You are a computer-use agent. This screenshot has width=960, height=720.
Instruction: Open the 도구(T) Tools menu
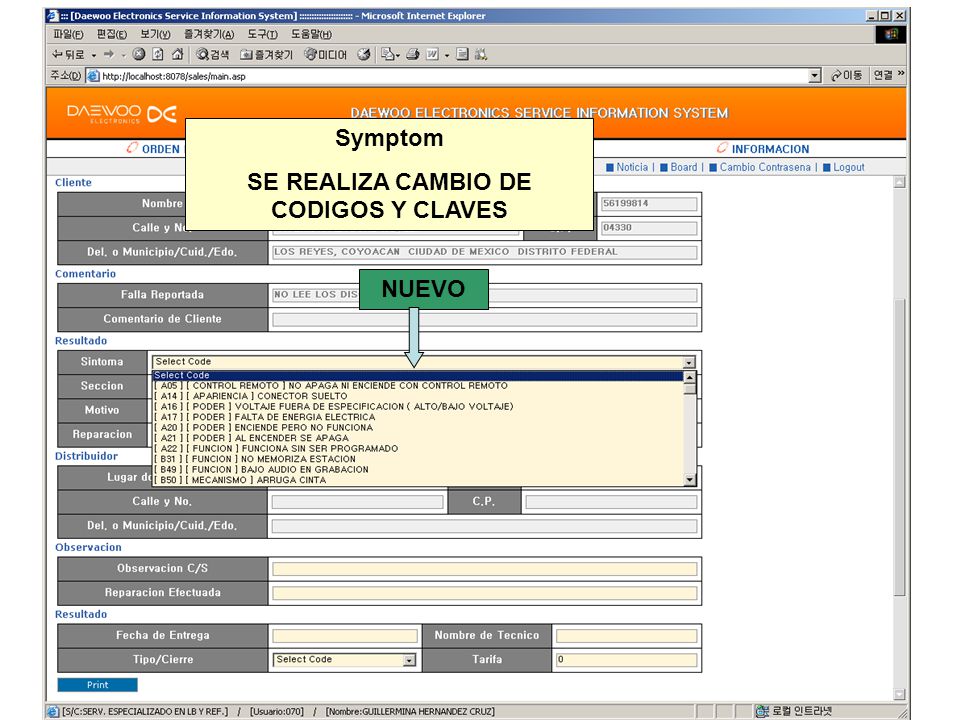(x=262, y=34)
